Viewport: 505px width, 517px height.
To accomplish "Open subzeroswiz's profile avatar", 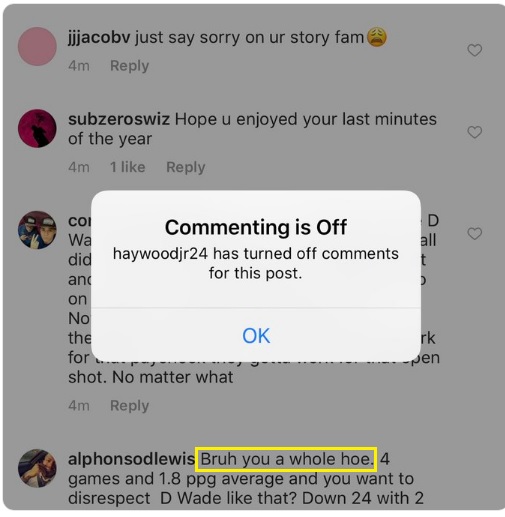I will (x=37, y=128).
